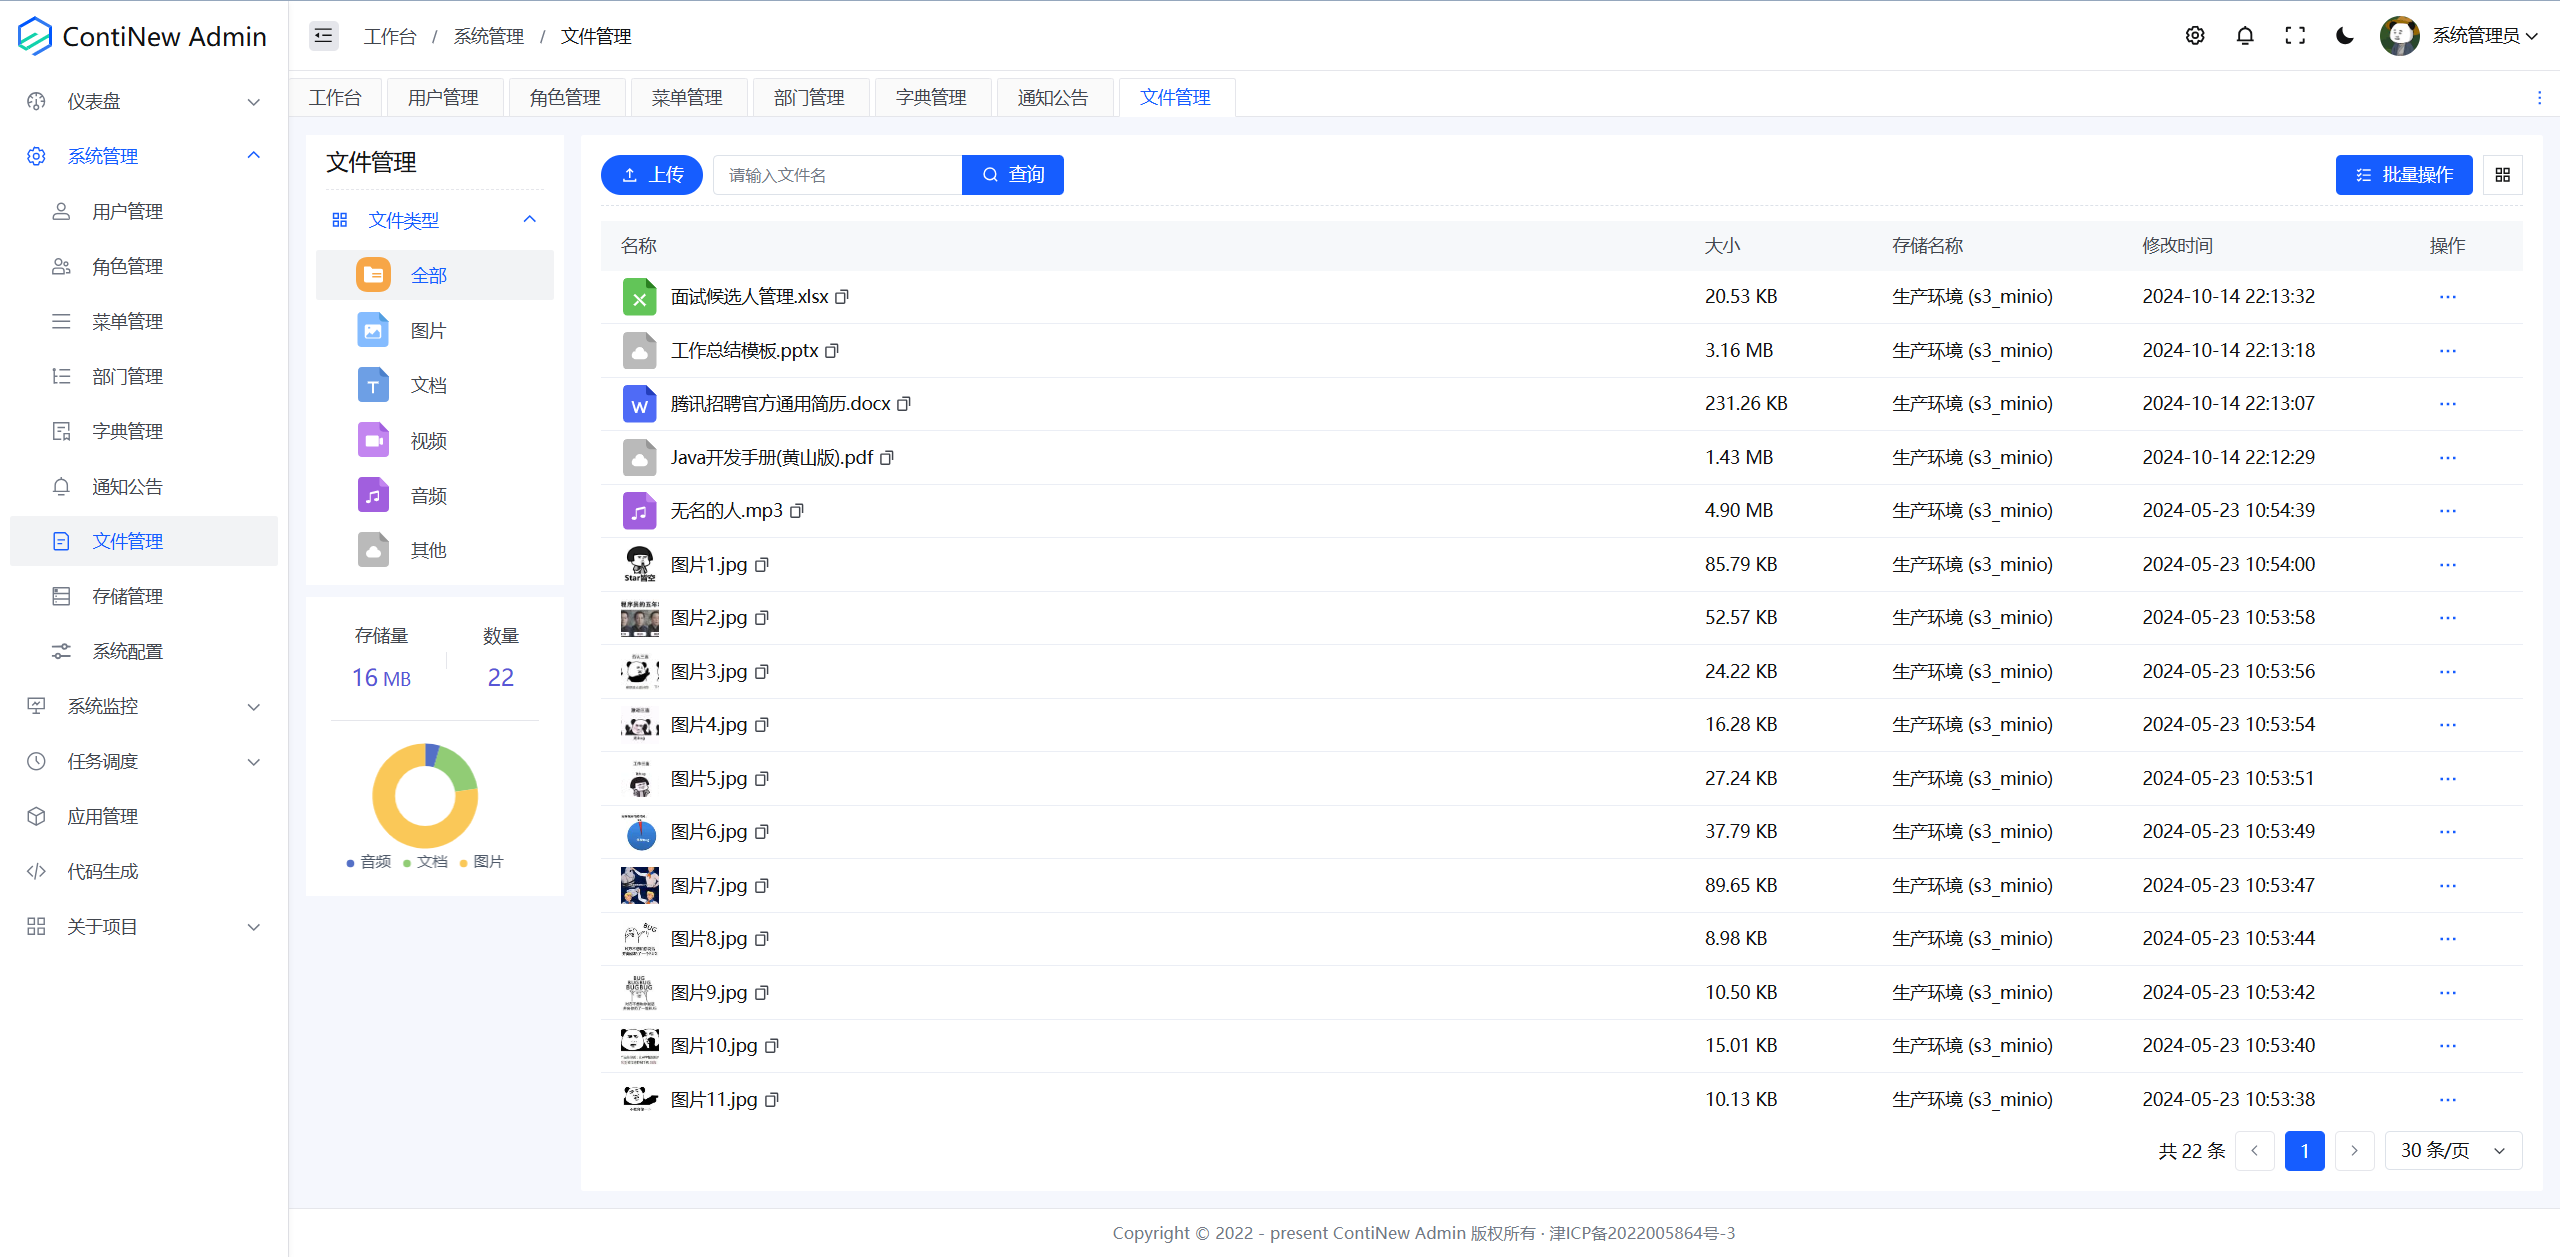2560x1257 pixels.
Task: Open more actions for 无名的人.mp3 row
Action: tap(2447, 511)
